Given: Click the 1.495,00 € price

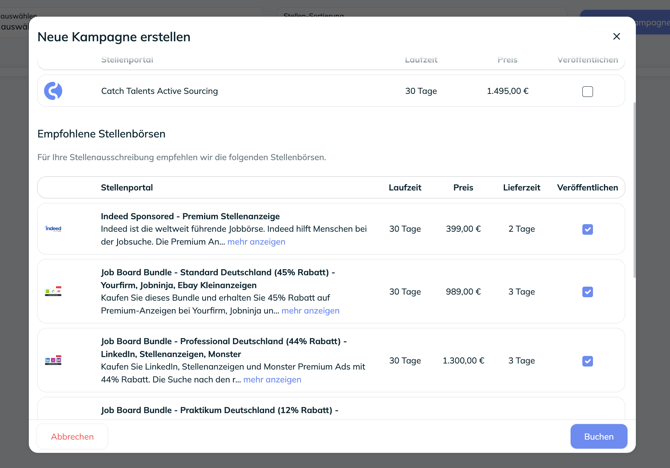Looking at the screenshot, I should 508,91.
